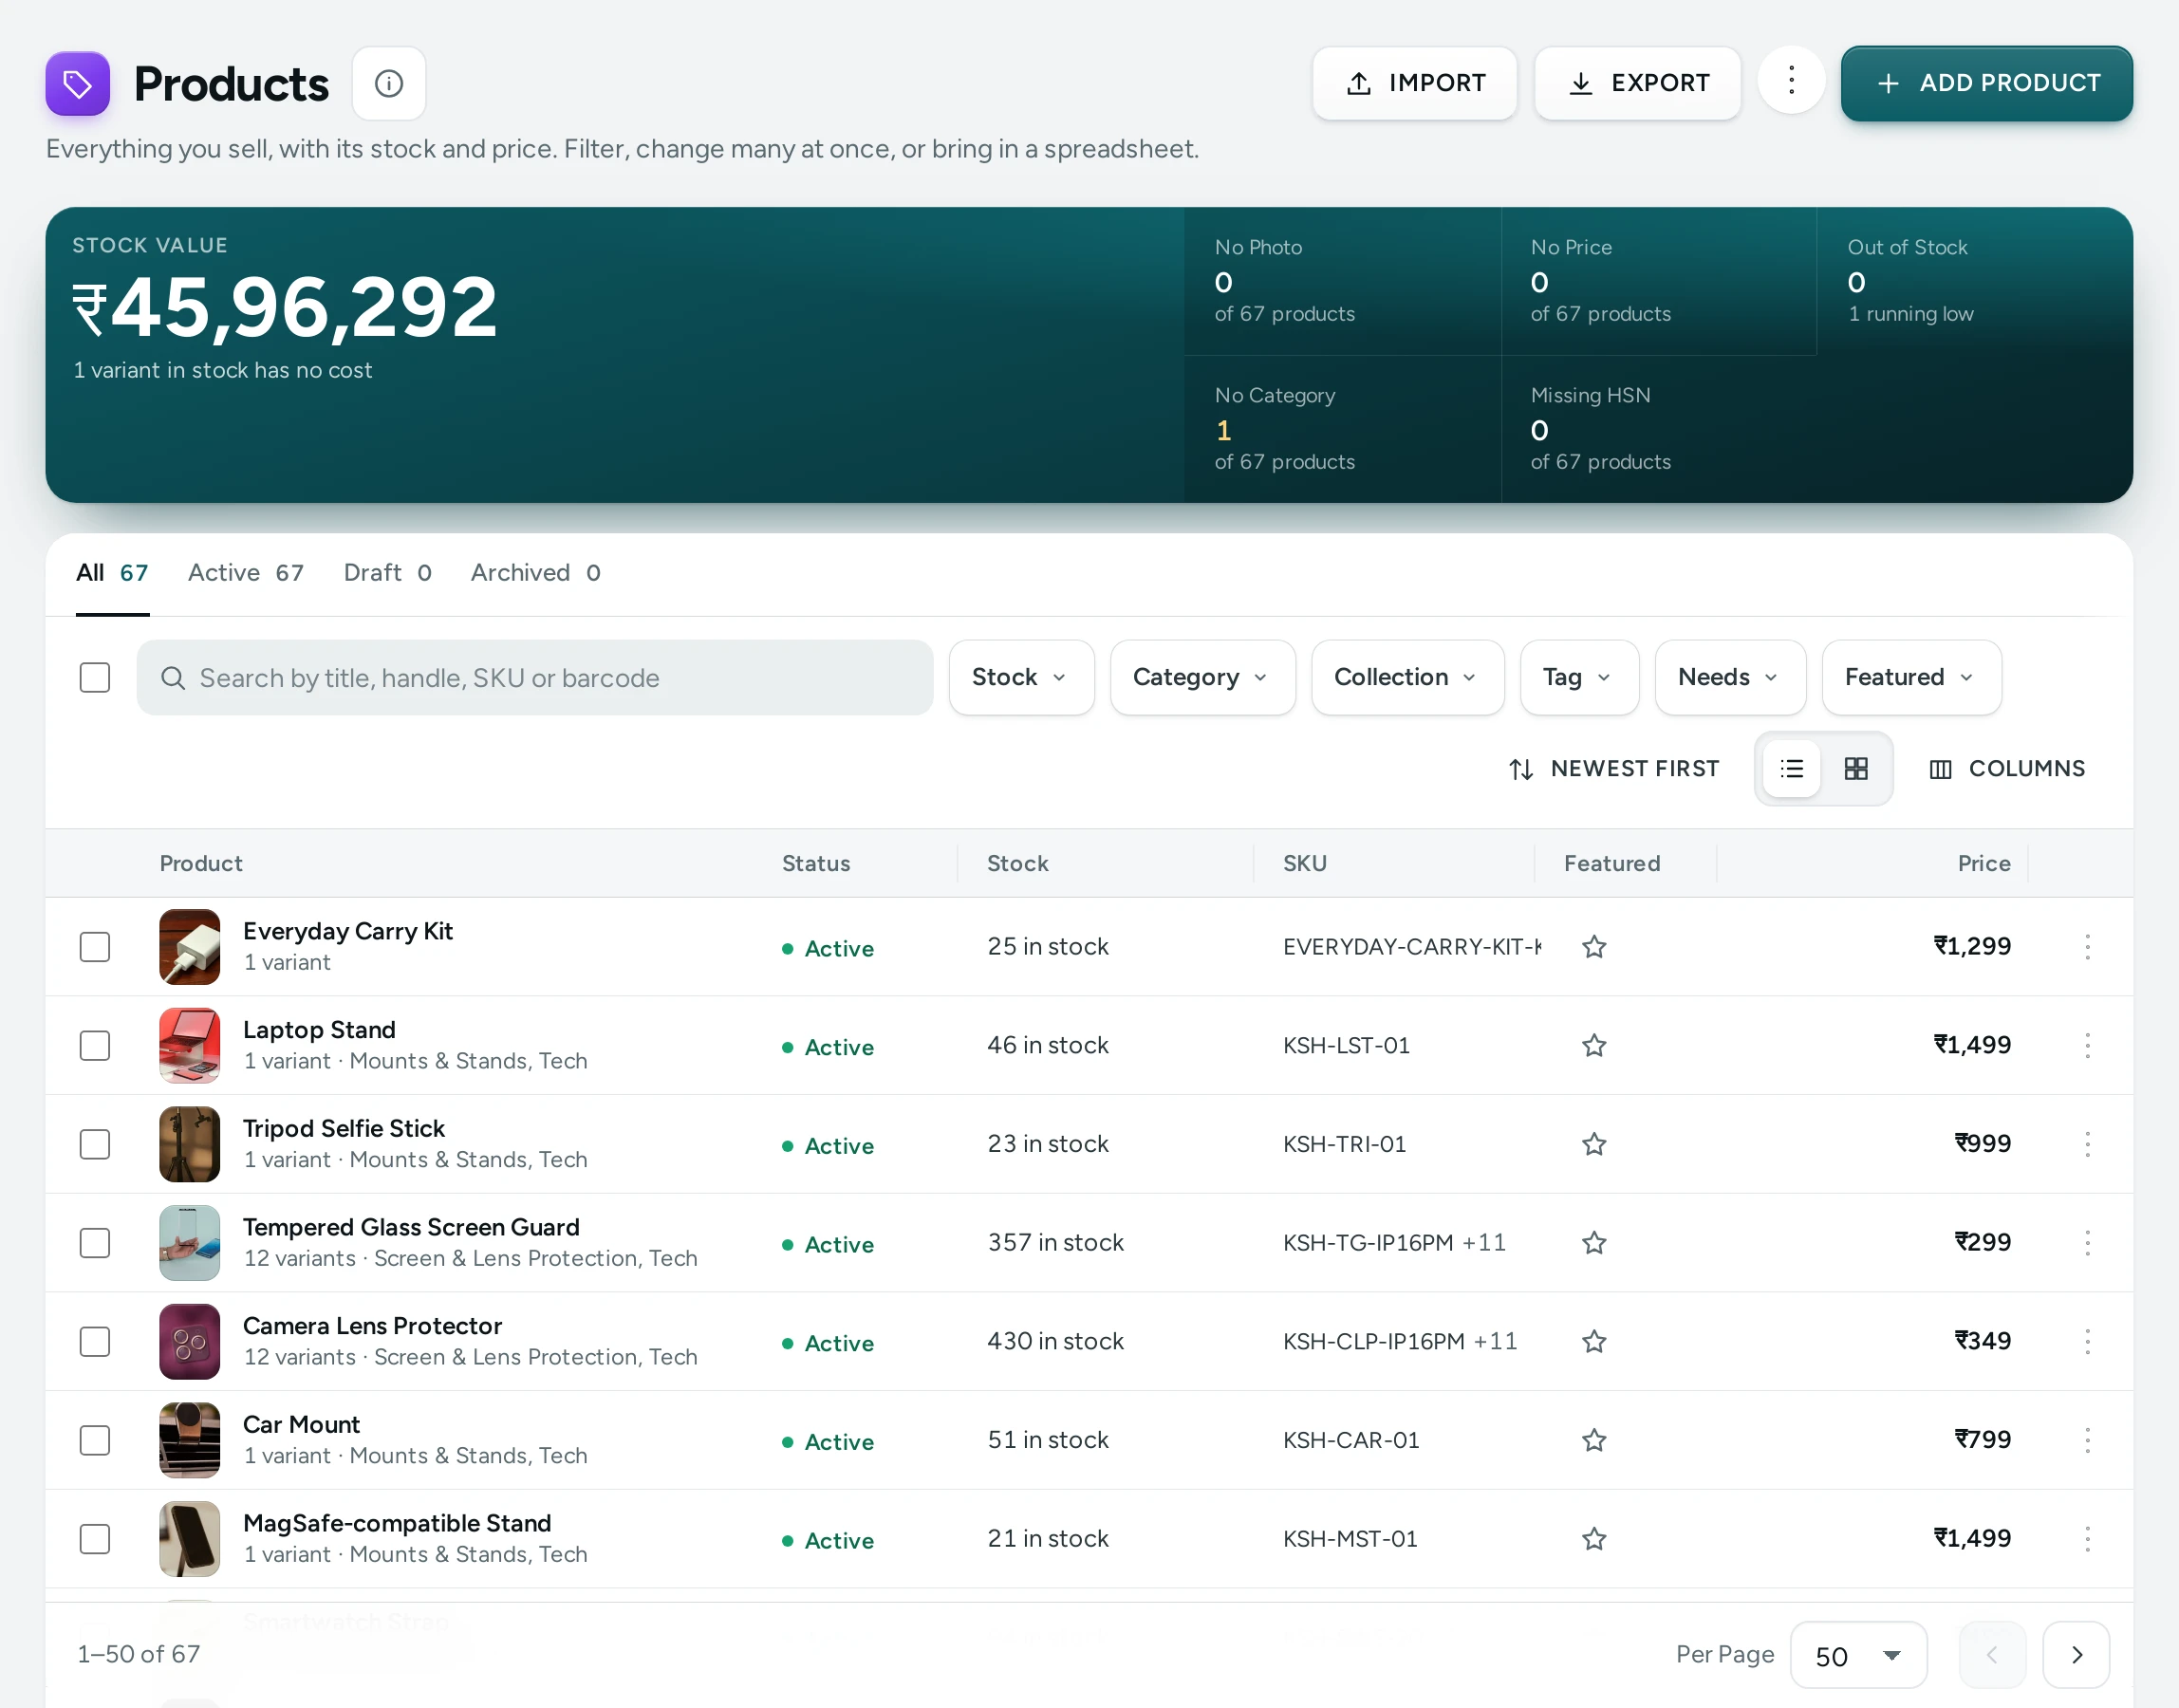The width and height of the screenshot is (2179, 1708).
Task: Open the Collection filter dropdown
Action: point(1407,677)
